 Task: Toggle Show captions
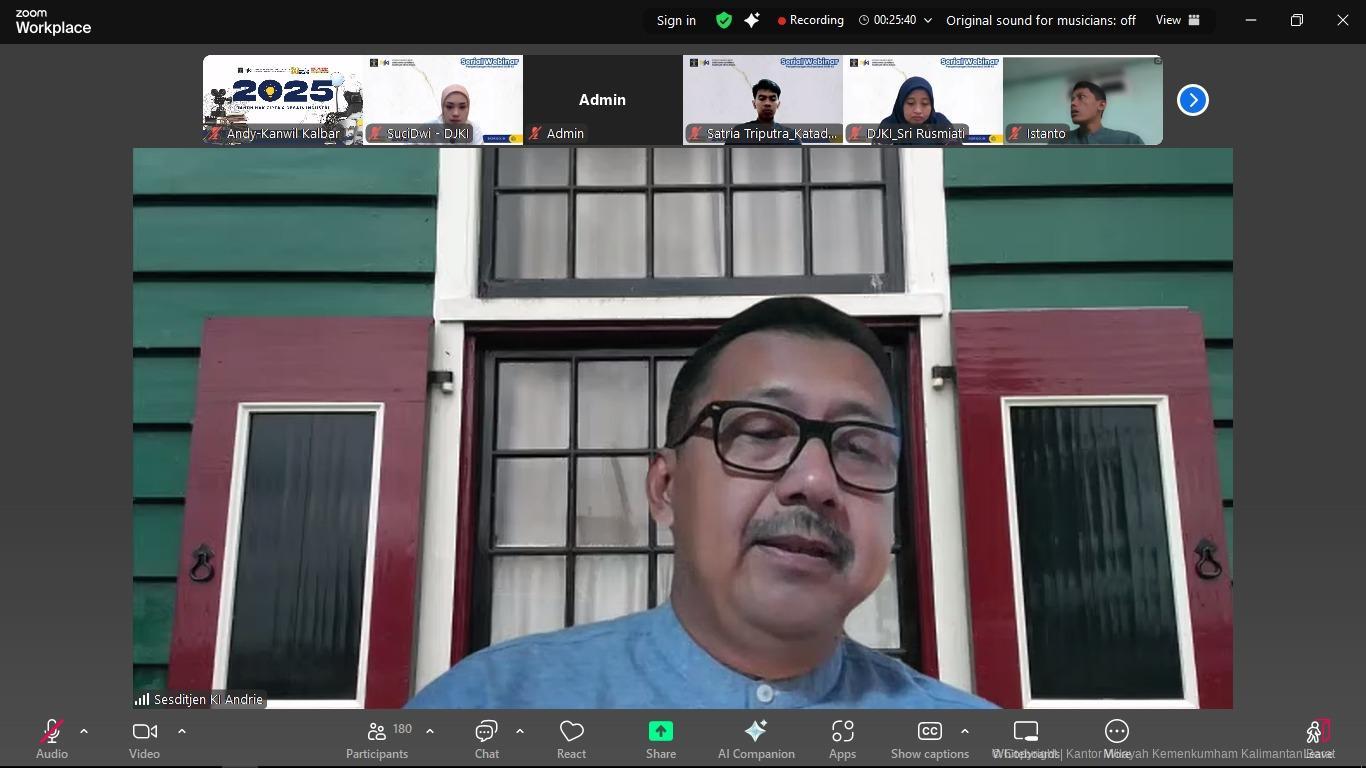929,740
